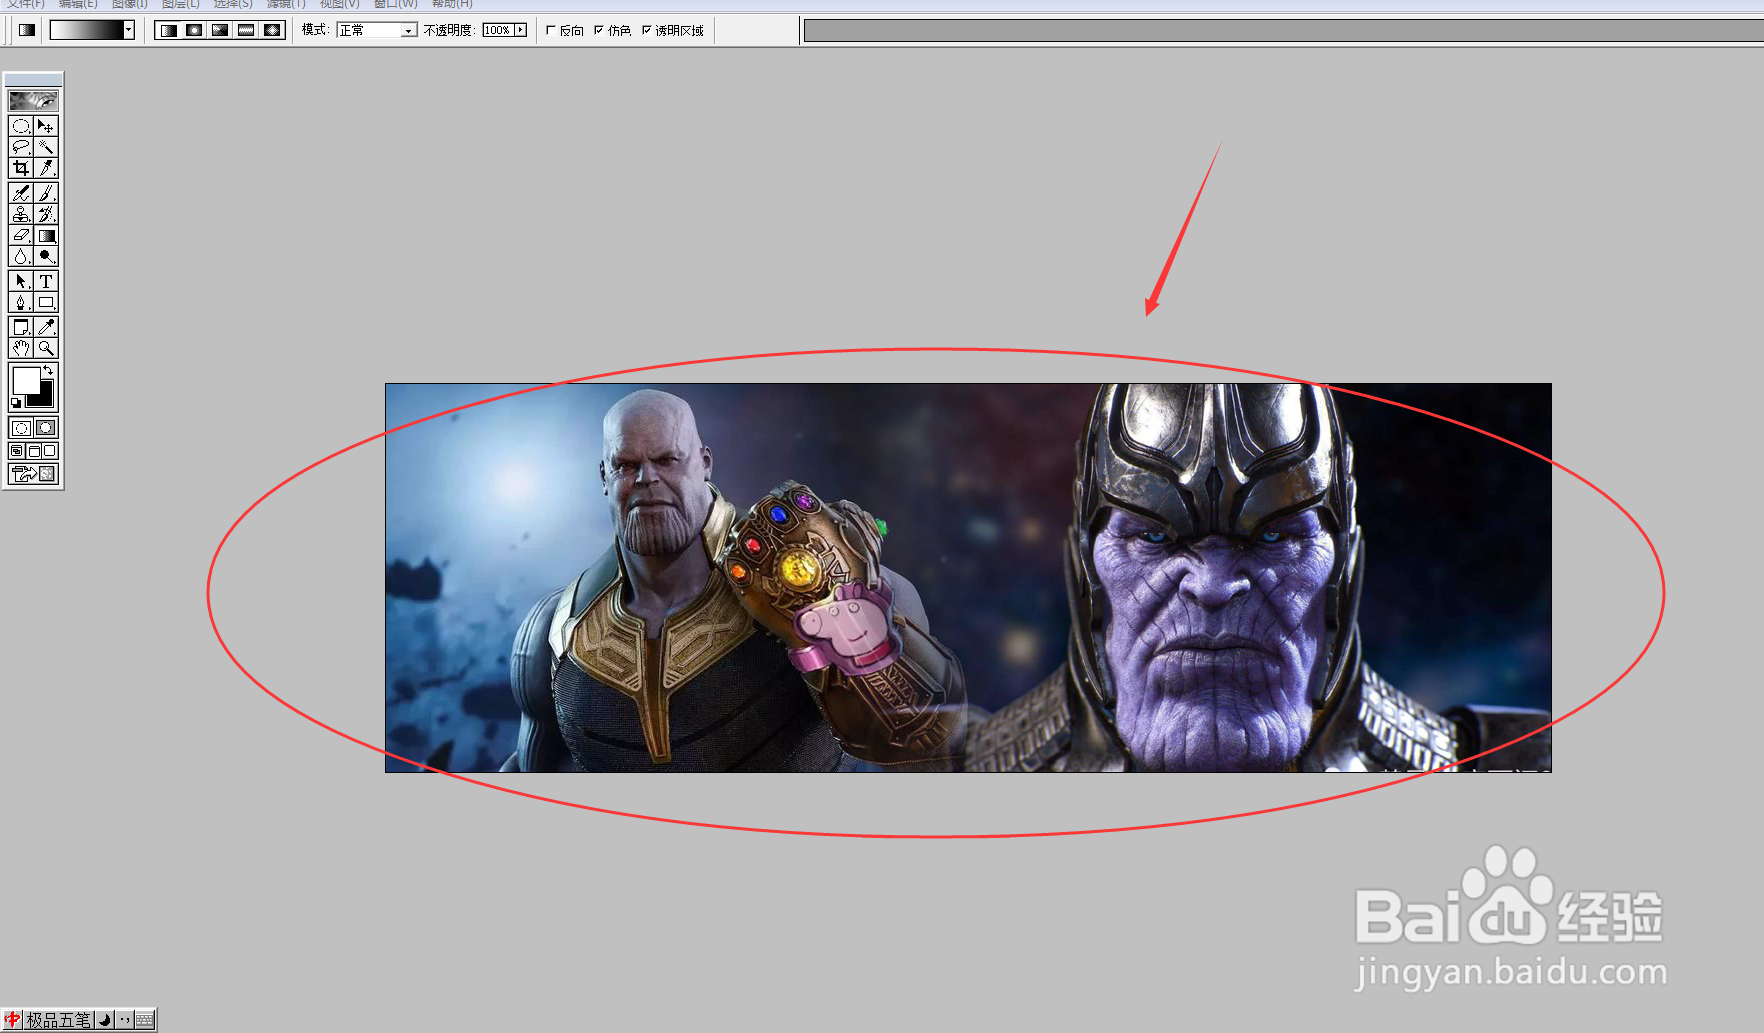Select the Type tool
Viewport: 1764px width, 1033px height.
point(46,281)
